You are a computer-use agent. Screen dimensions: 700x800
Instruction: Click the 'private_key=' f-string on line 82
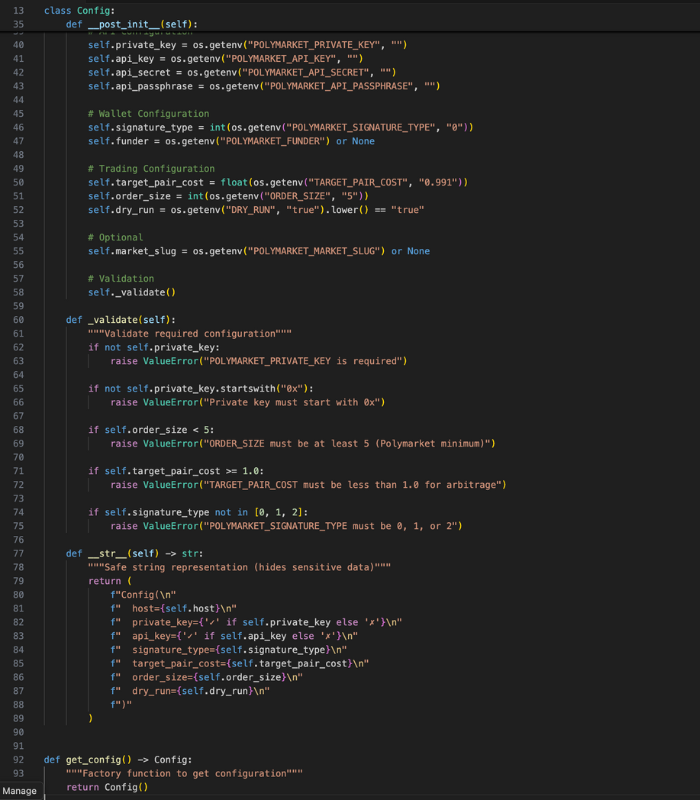pos(256,623)
